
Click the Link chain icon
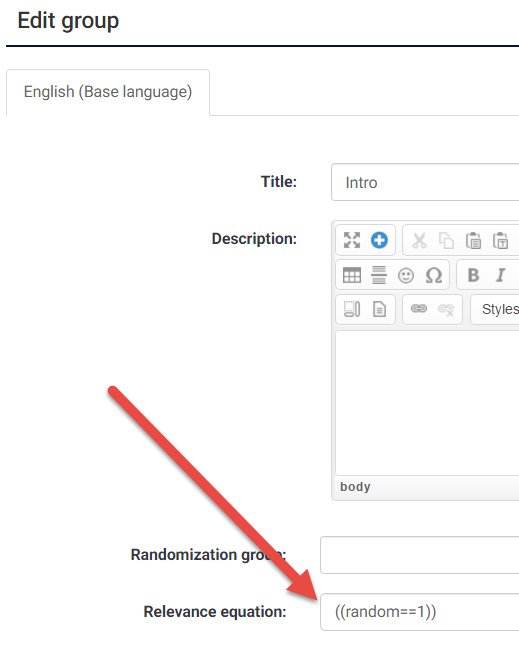click(419, 309)
